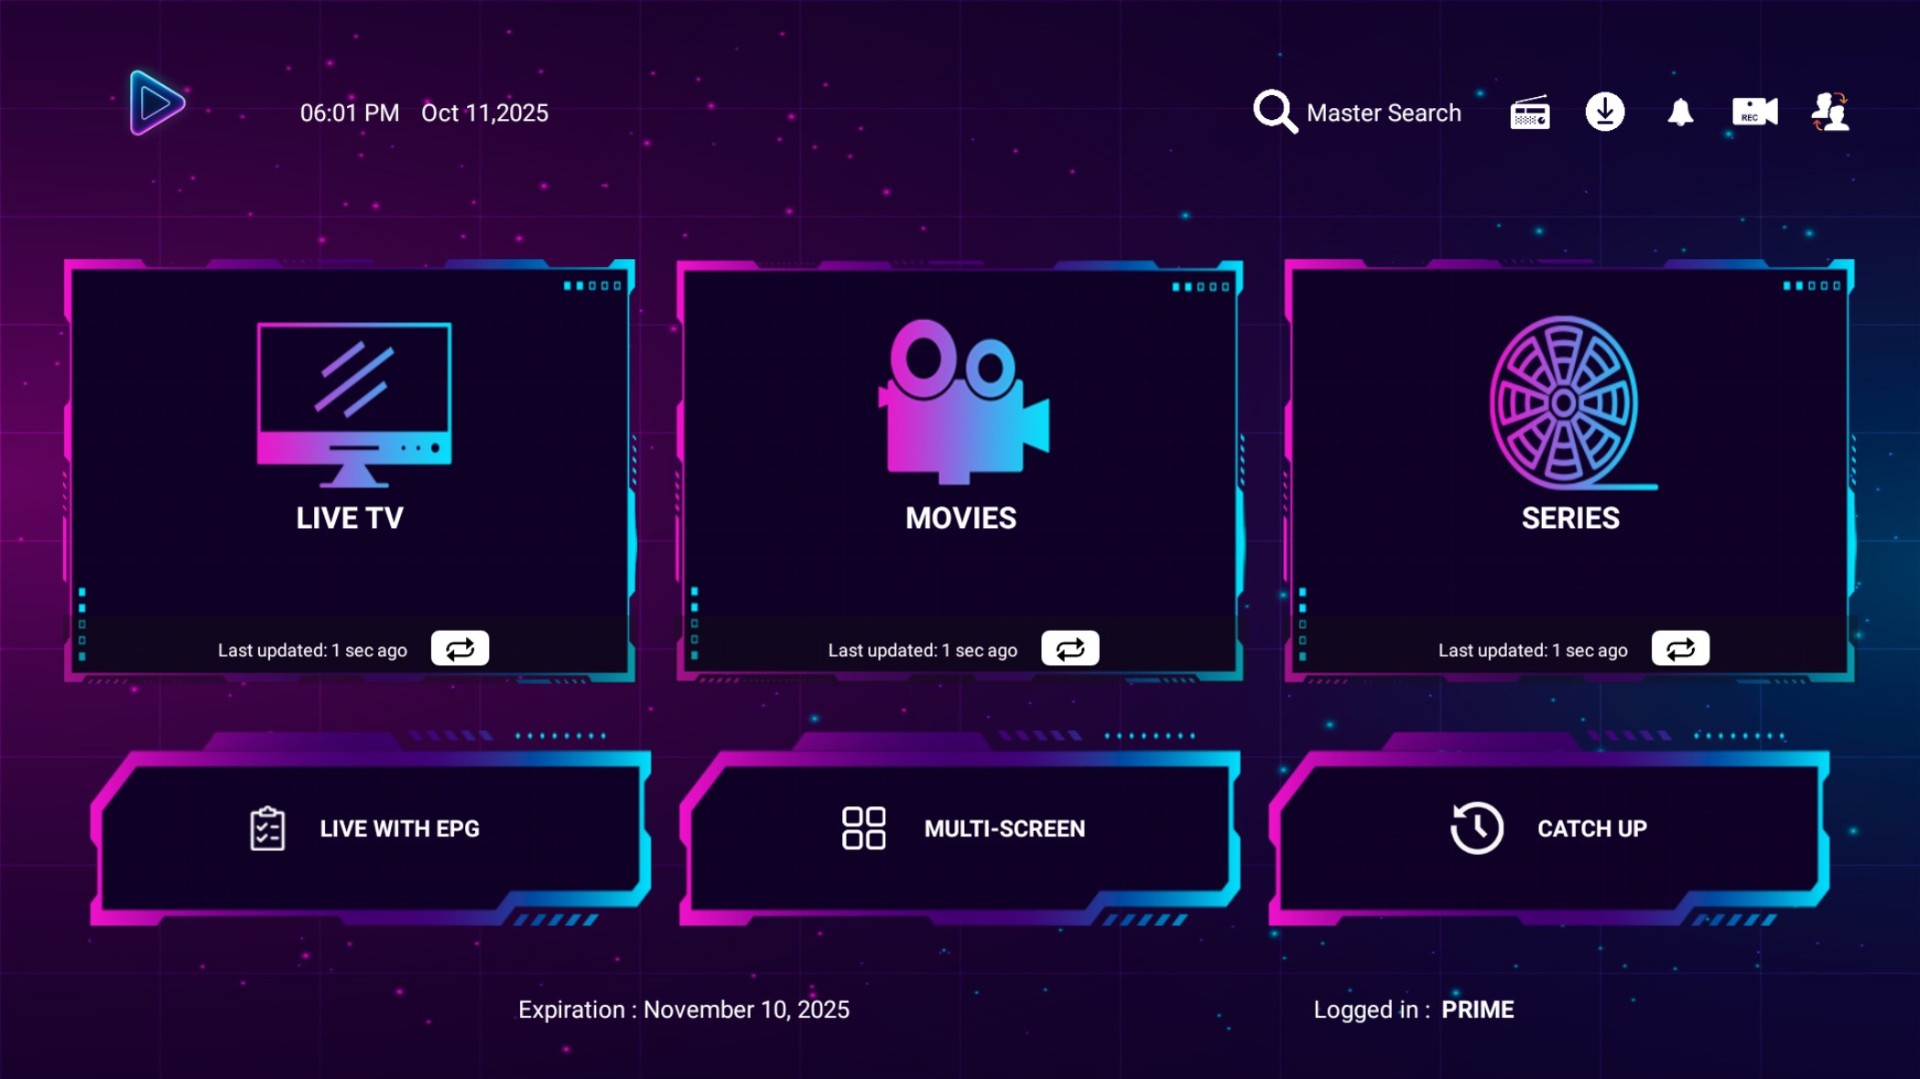Click the app play logo
This screenshot has height=1079, width=1920.
157,103
